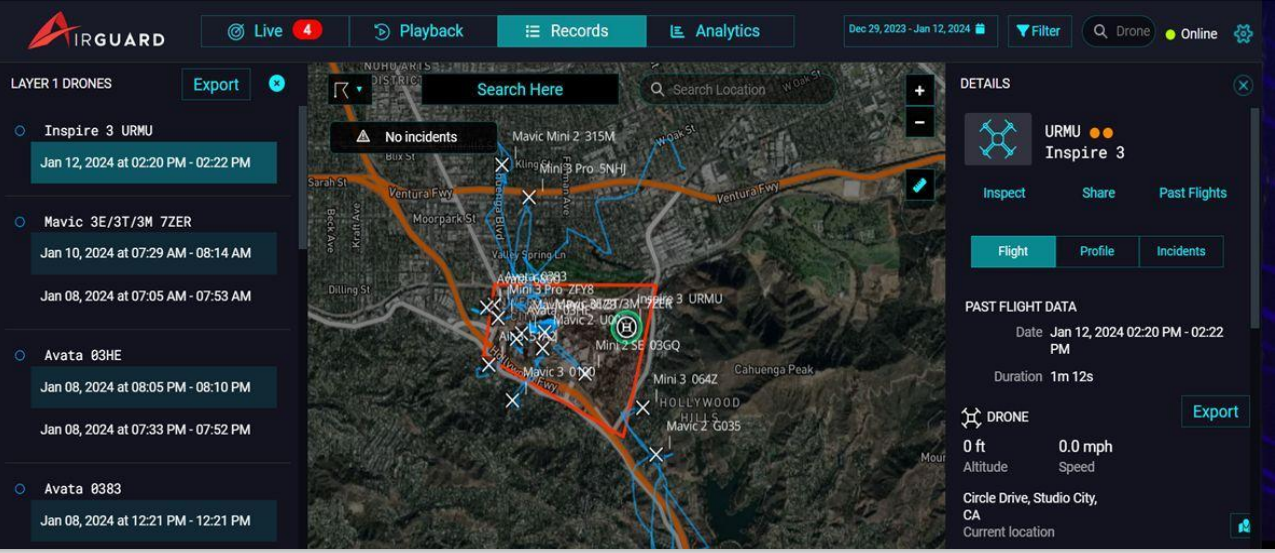1275x553 pixels.
Task: Open flight Jan 08, 2024 12:21 PM - 12:21 PM
Action: point(154,520)
